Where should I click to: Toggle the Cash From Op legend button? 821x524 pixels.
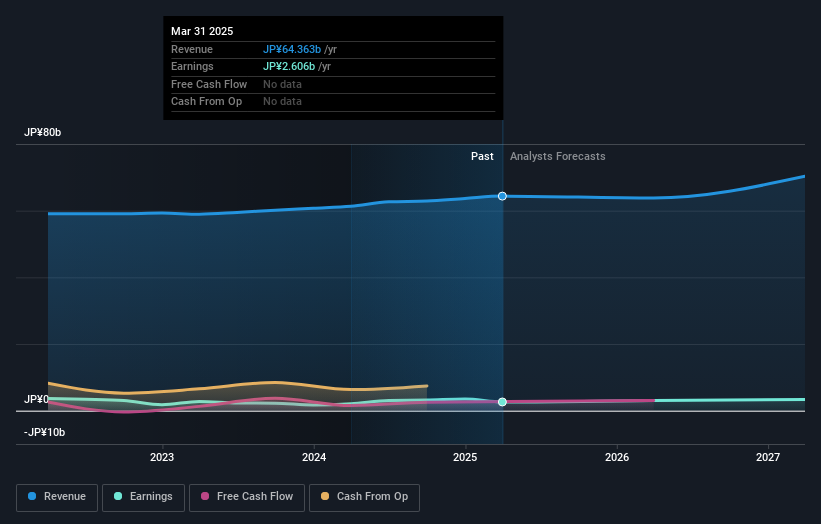point(364,497)
